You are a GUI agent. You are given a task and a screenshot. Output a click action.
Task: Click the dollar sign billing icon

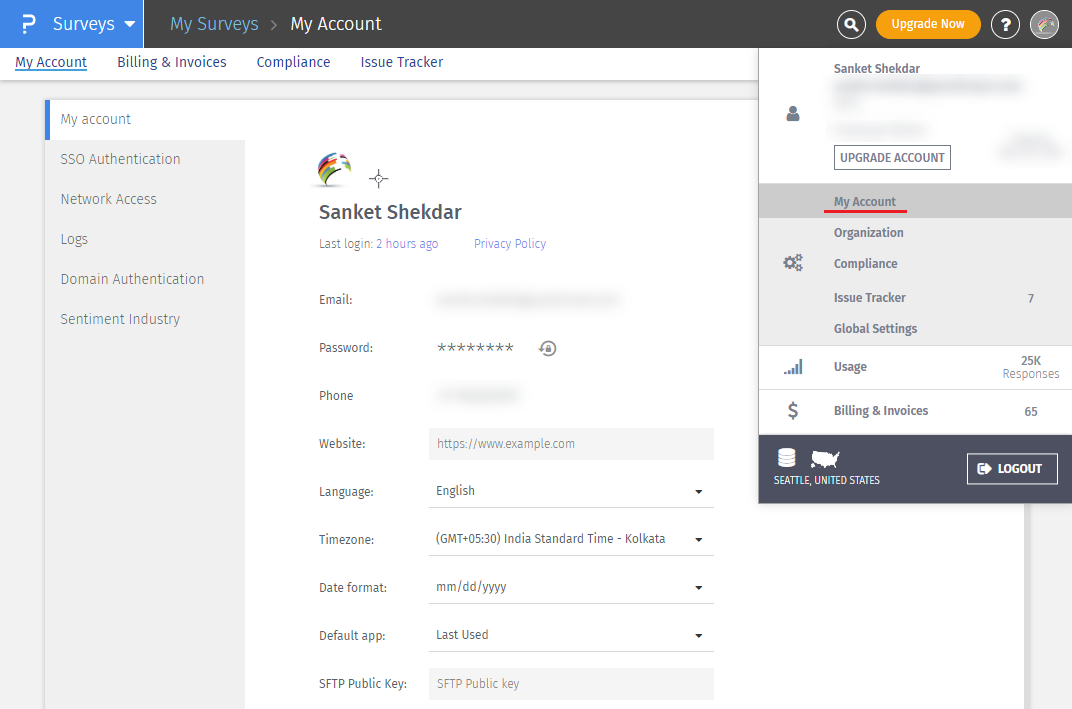point(793,410)
